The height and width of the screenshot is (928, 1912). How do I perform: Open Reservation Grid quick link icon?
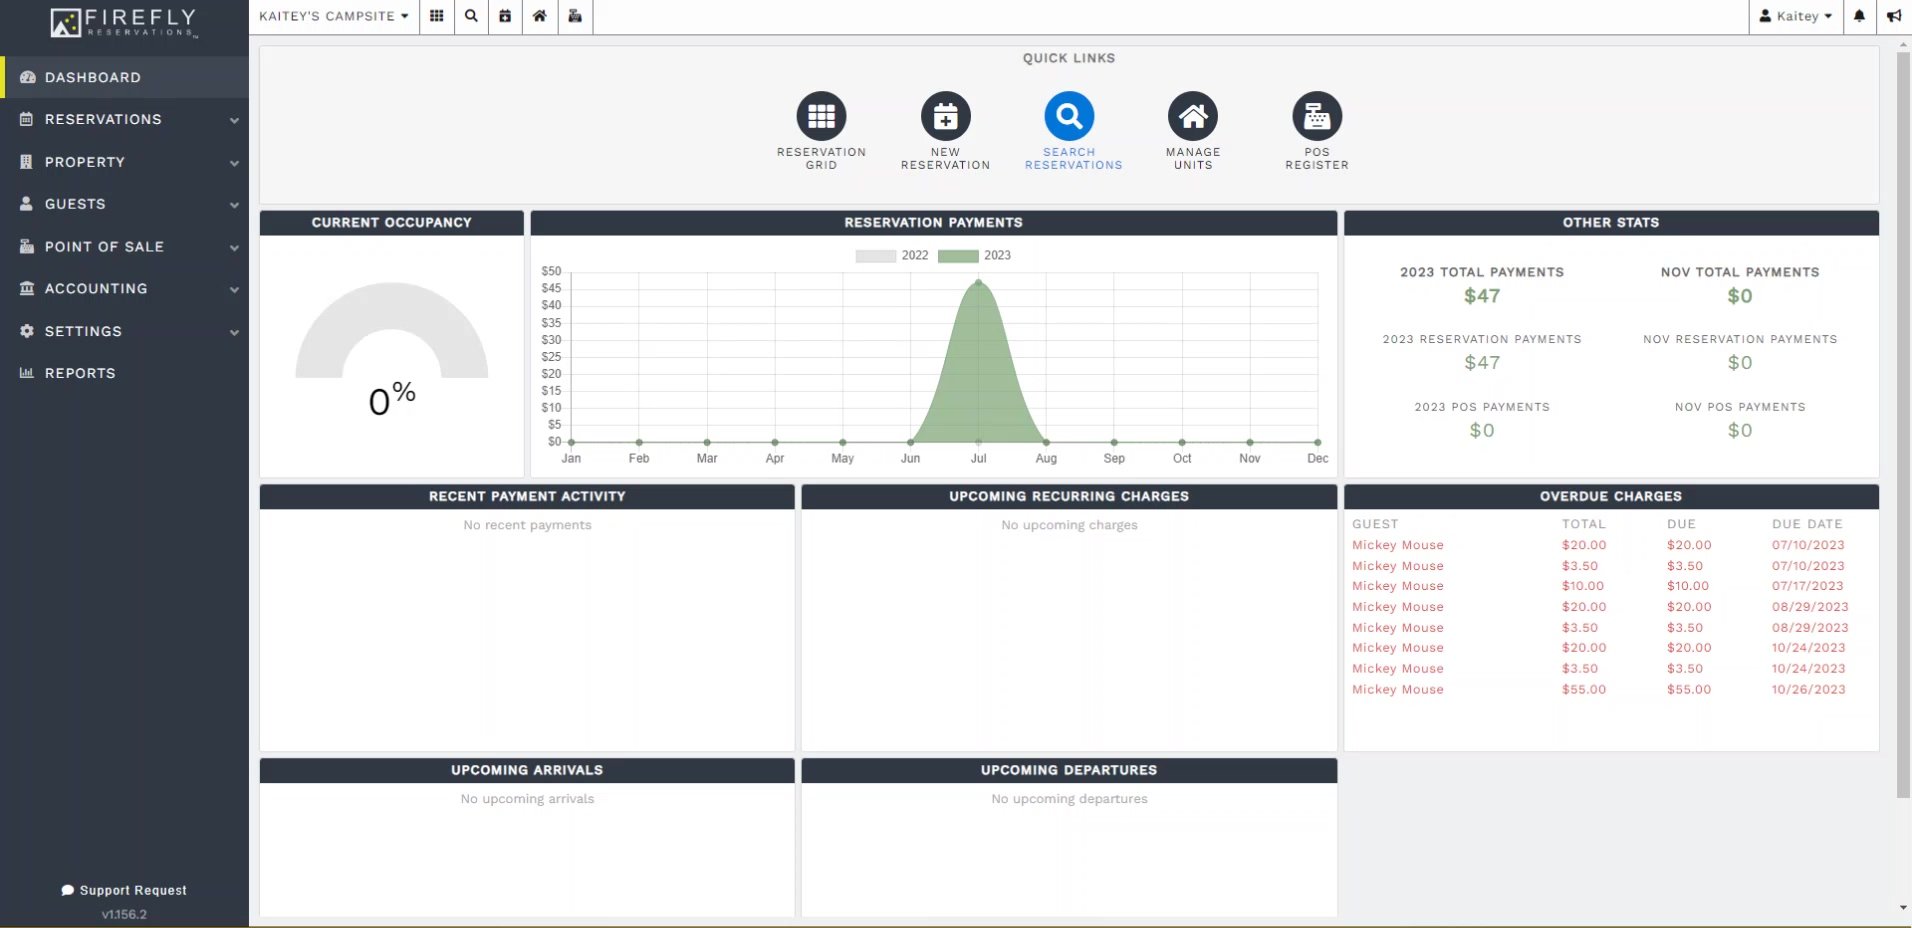pyautogui.click(x=821, y=117)
